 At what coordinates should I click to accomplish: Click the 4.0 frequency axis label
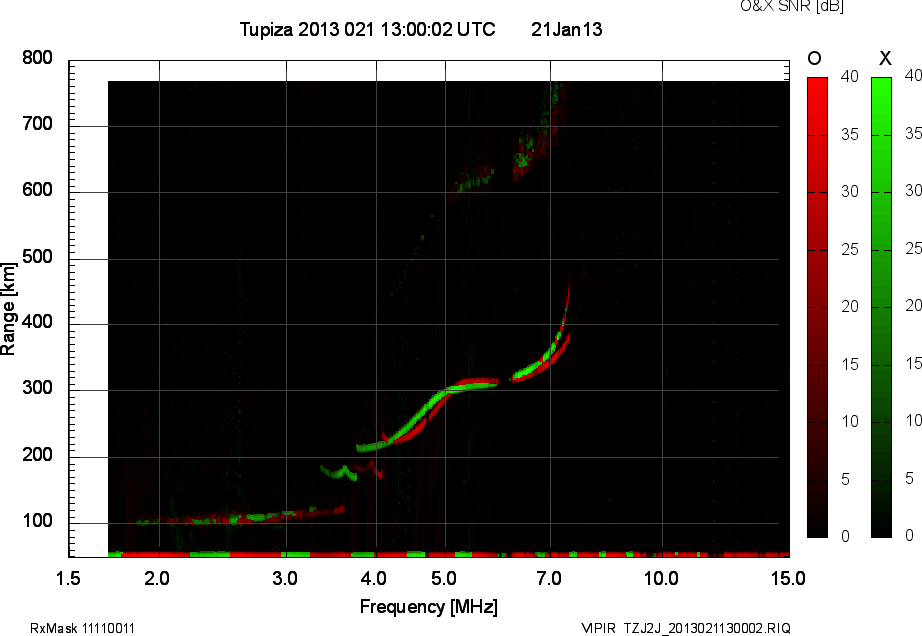[374, 578]
